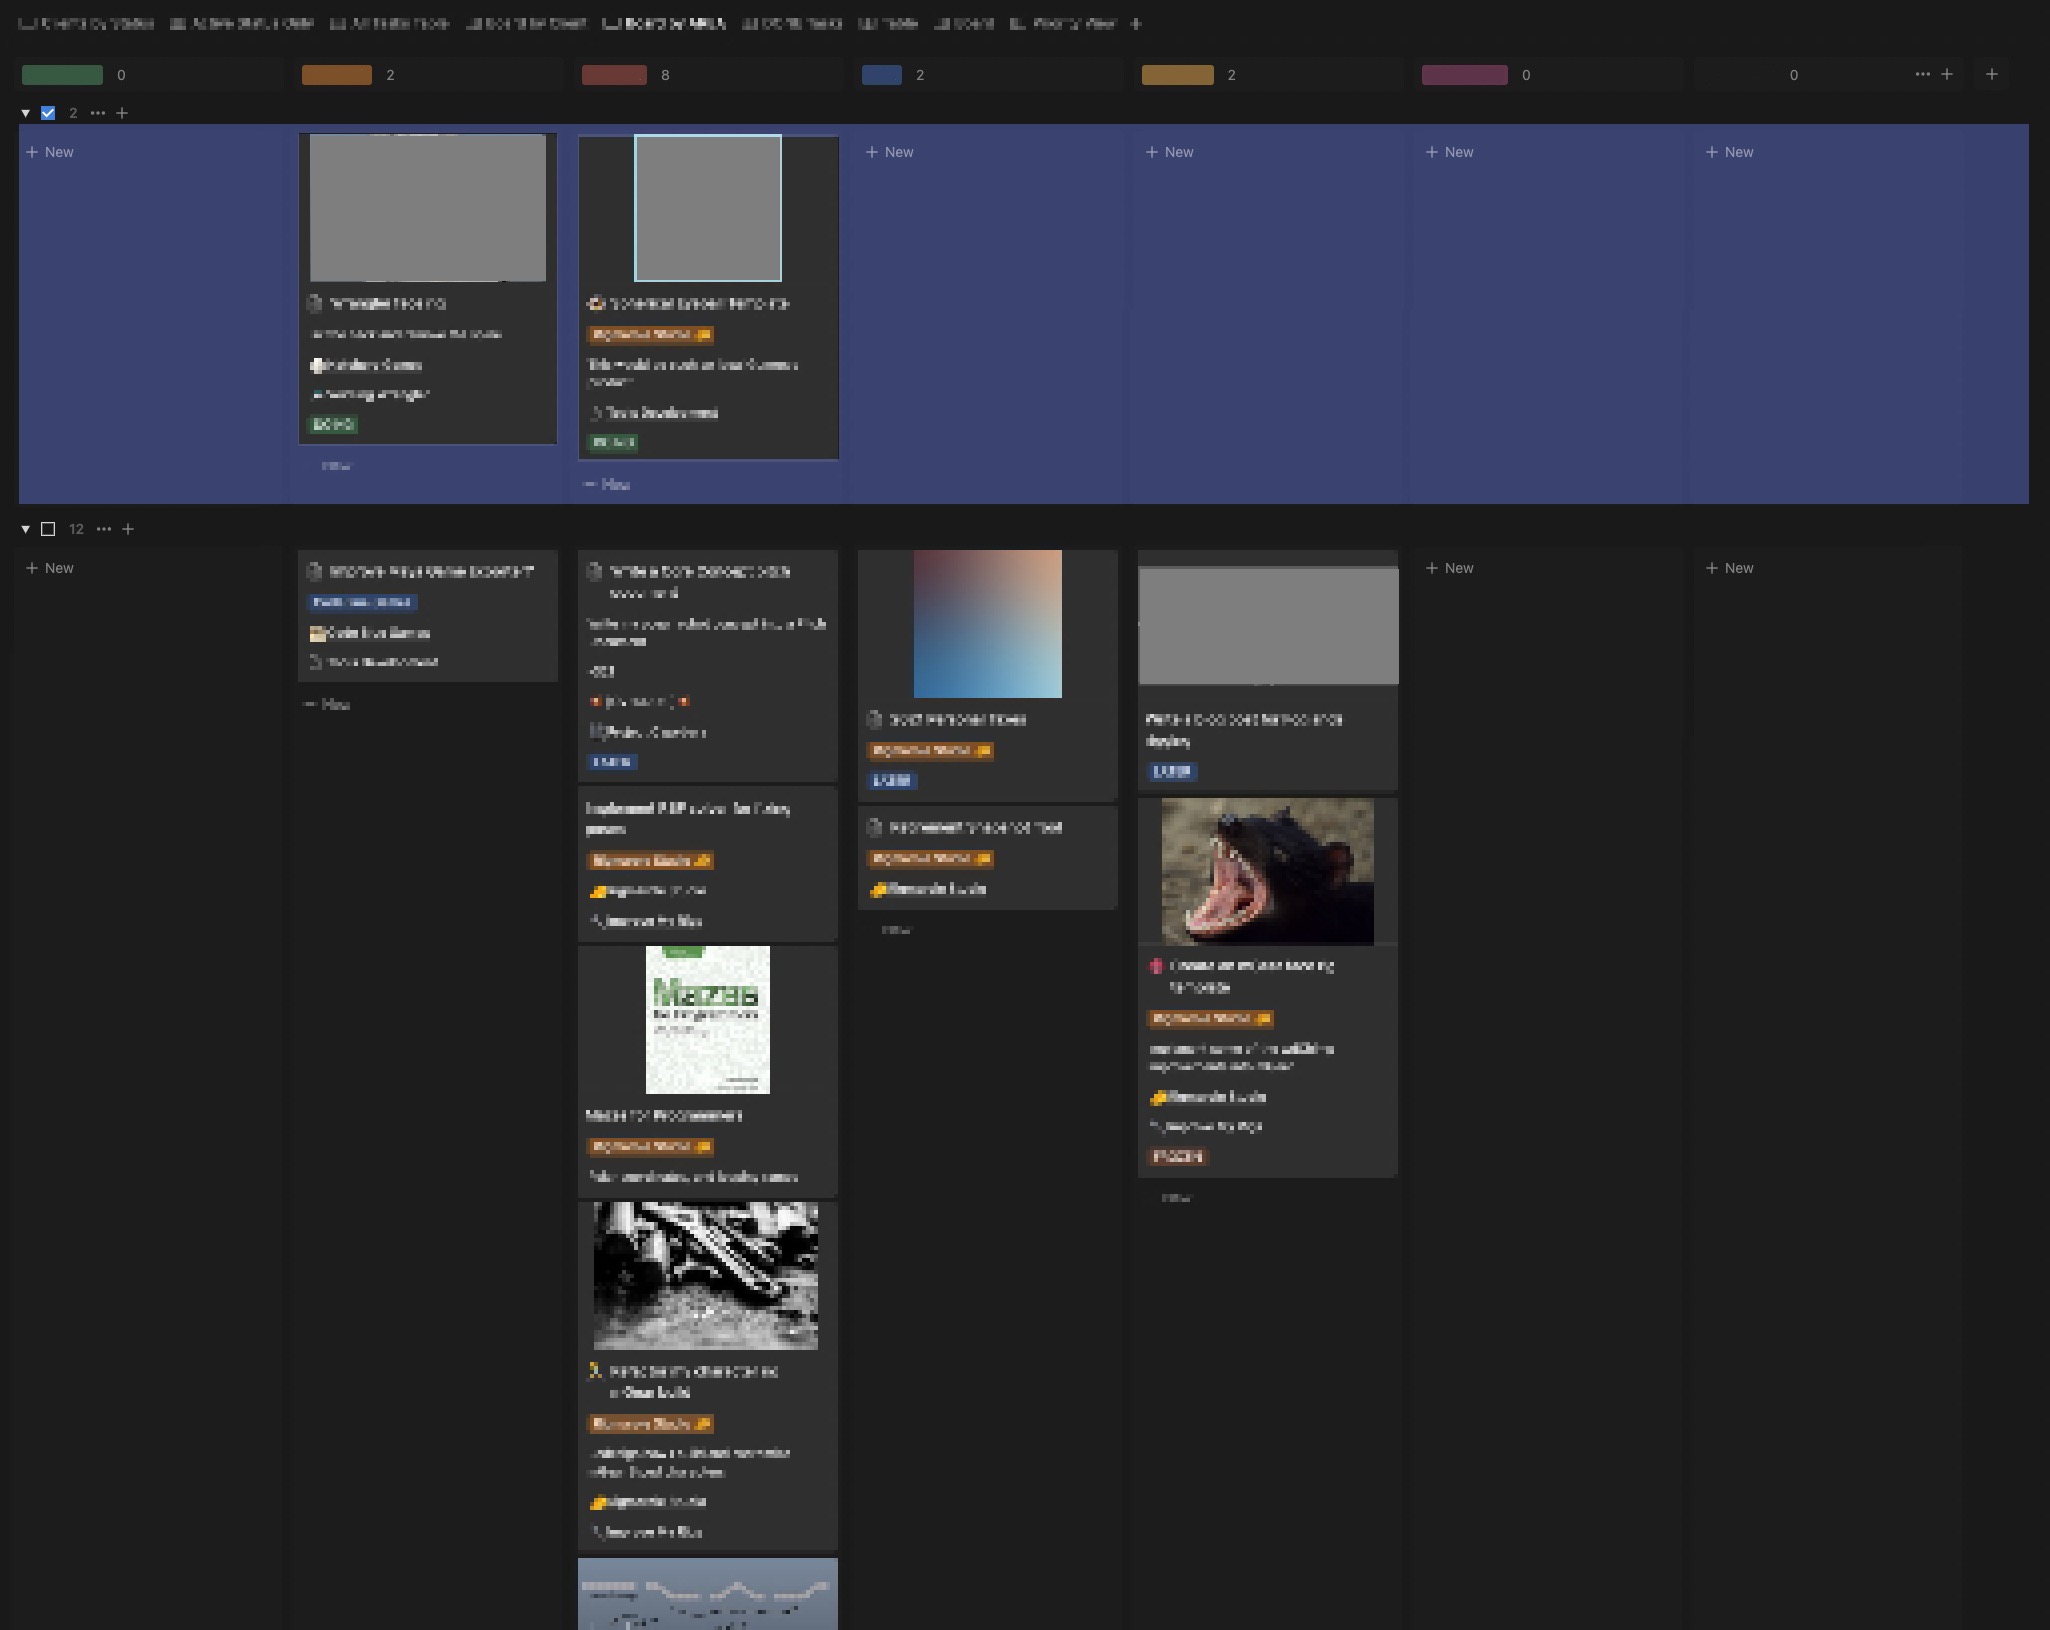The width and height of the screenshot is (2050, 1630).
Task: Click the ••• board options icon at top right
Action: point(1921,74)
